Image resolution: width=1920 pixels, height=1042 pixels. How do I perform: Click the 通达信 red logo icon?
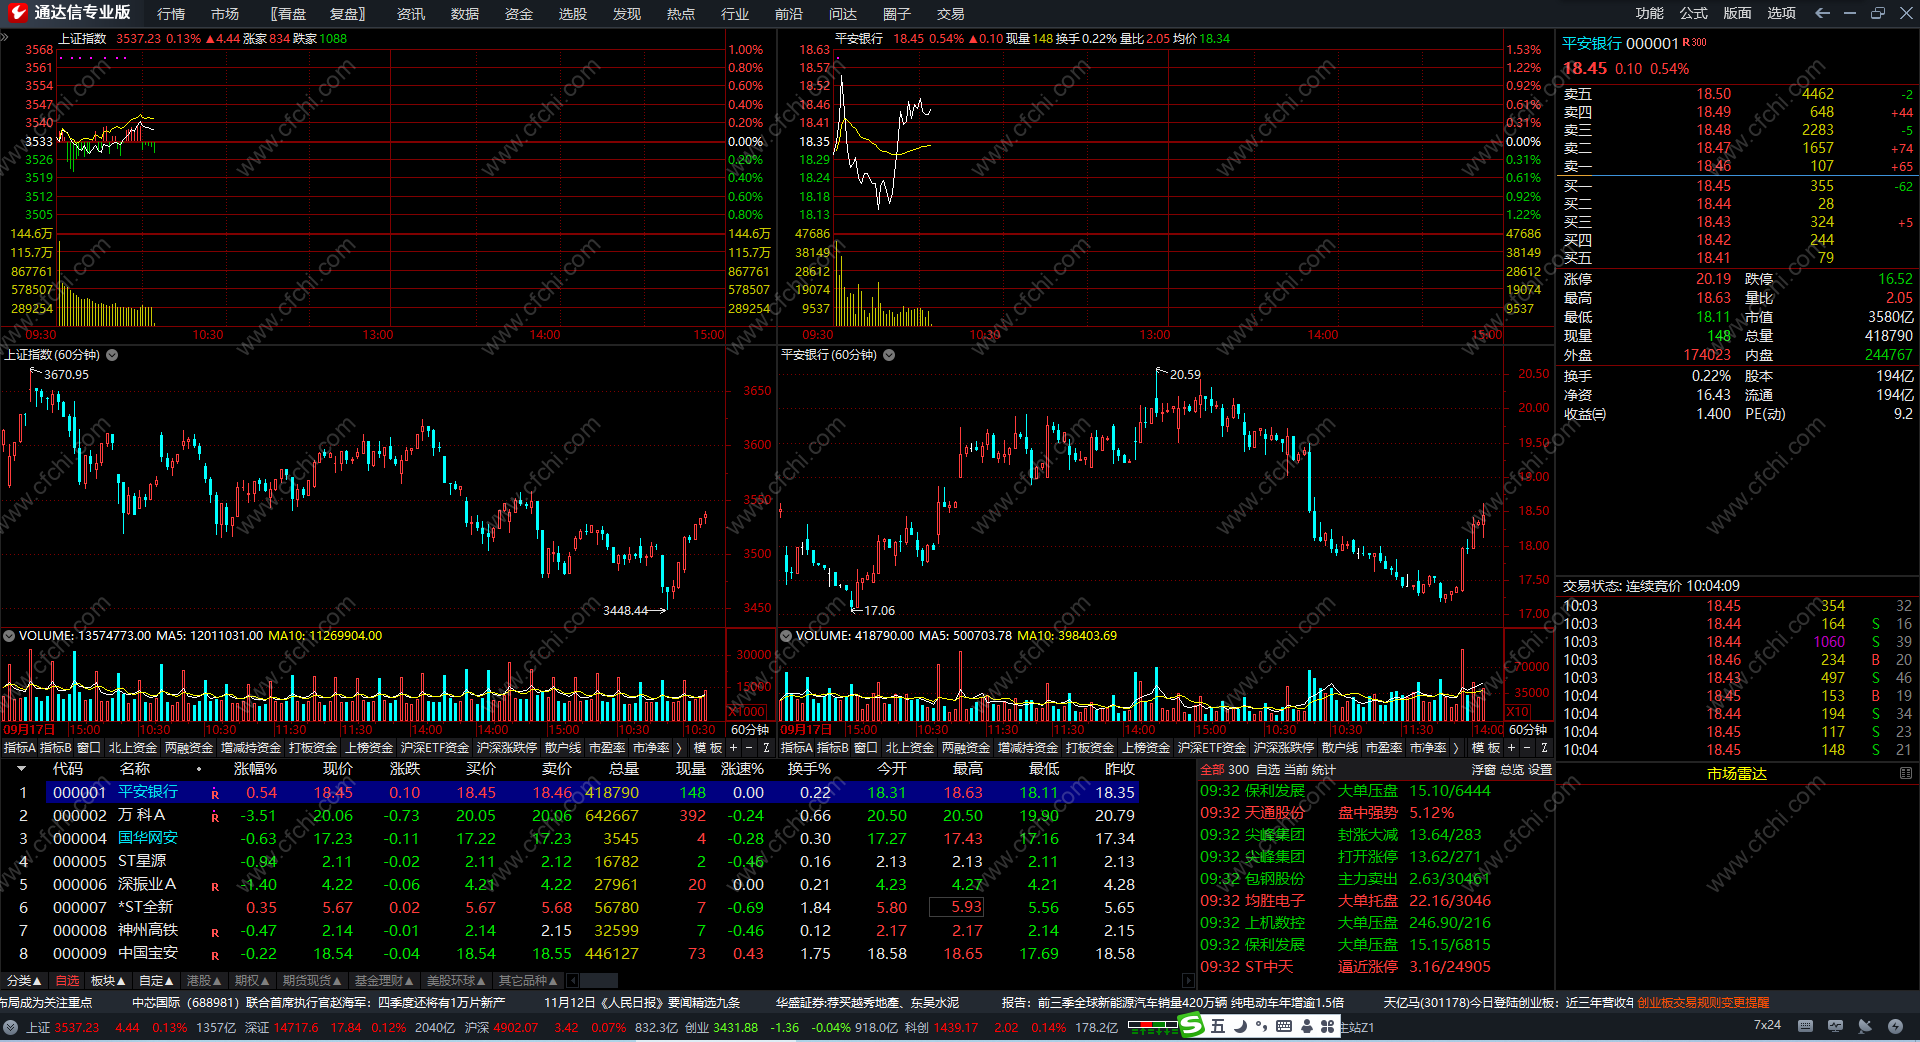click(x=17, y=13)
